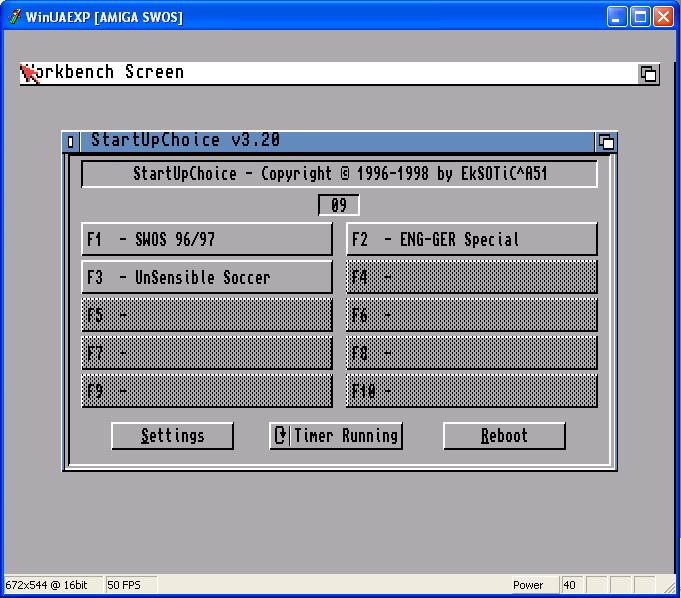Click the StartUpChoice window close gadget

[x=71, y=142]
